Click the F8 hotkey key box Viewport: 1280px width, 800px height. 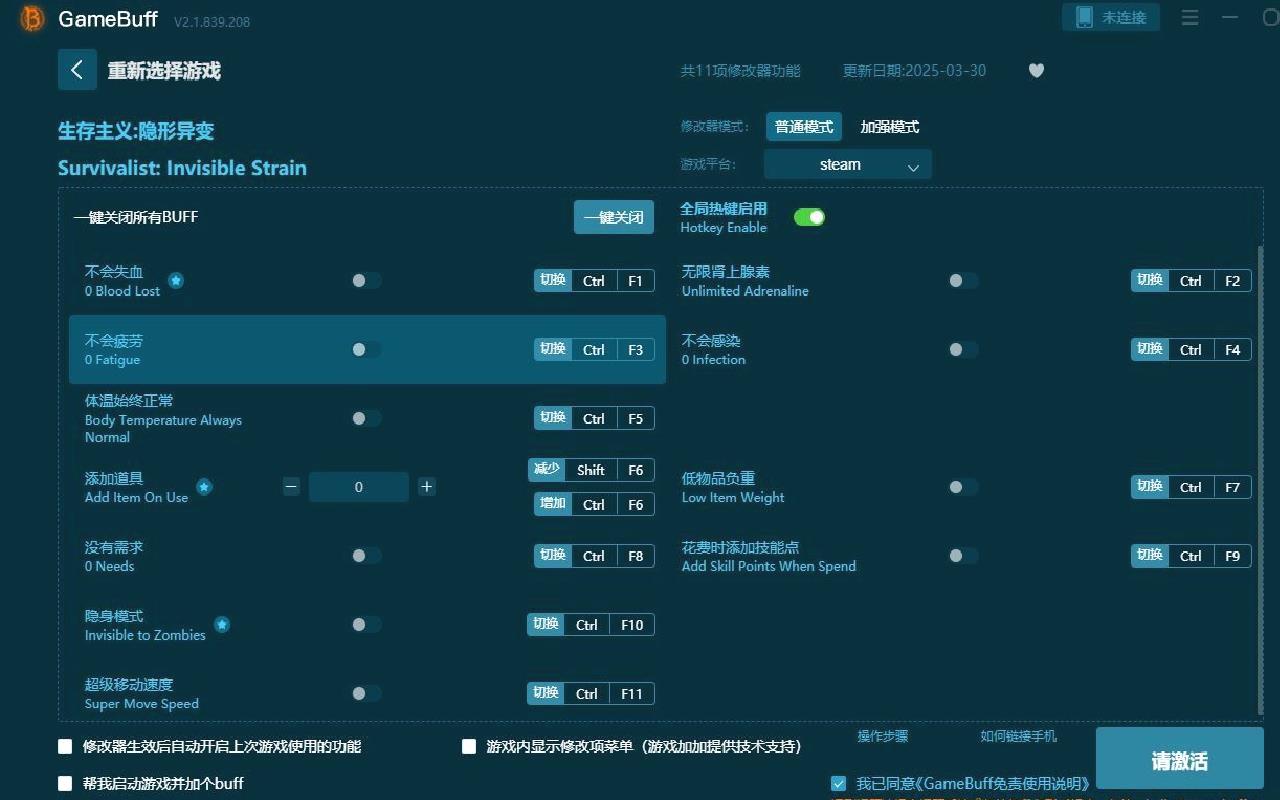(x=635, y=556)
